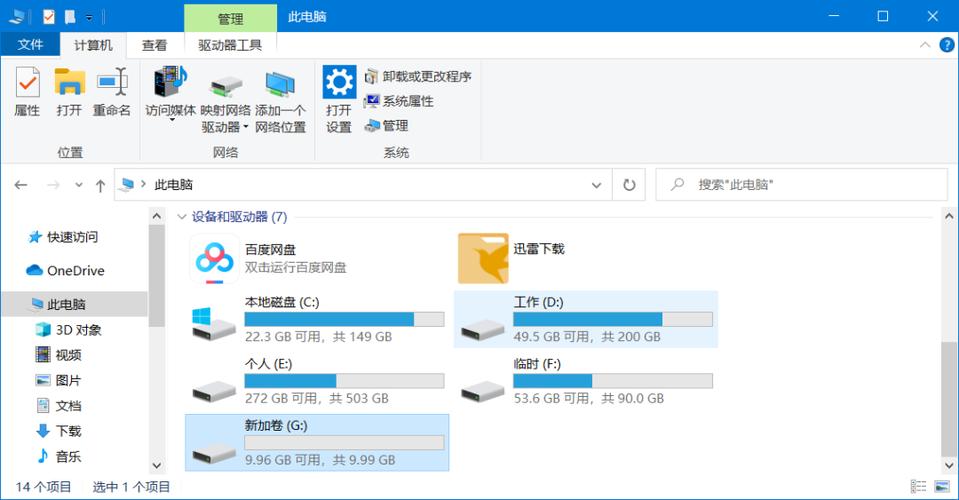
Task: Click quick access toolbar new folder icon
Action: (x=70, y=17)
